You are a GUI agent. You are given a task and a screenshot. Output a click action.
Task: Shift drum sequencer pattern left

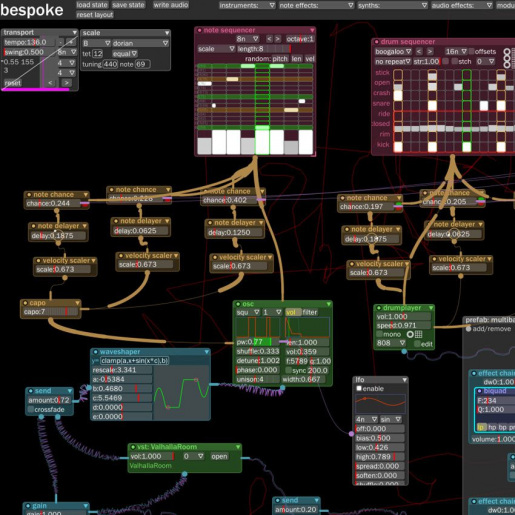(x=419, y=52)
